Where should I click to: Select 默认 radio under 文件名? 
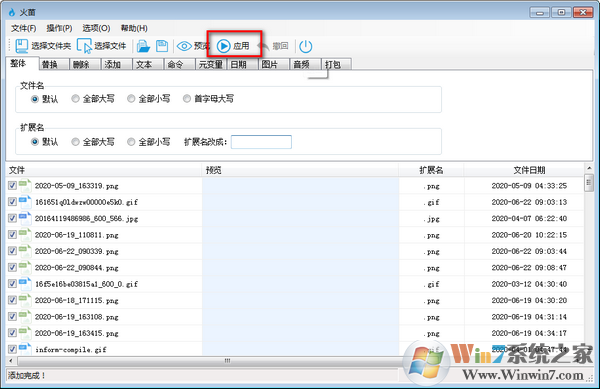35,99
